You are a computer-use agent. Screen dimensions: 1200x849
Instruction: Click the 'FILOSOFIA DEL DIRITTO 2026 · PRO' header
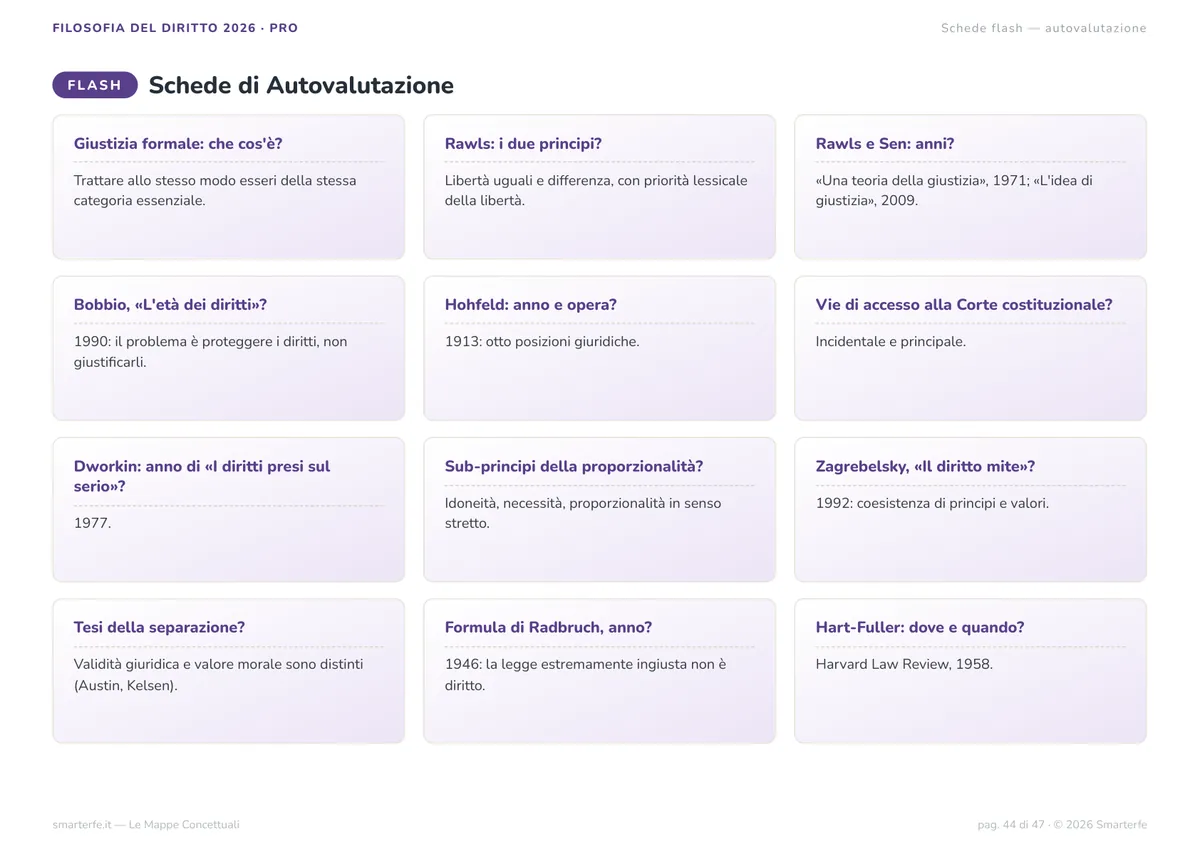[176, 28]
